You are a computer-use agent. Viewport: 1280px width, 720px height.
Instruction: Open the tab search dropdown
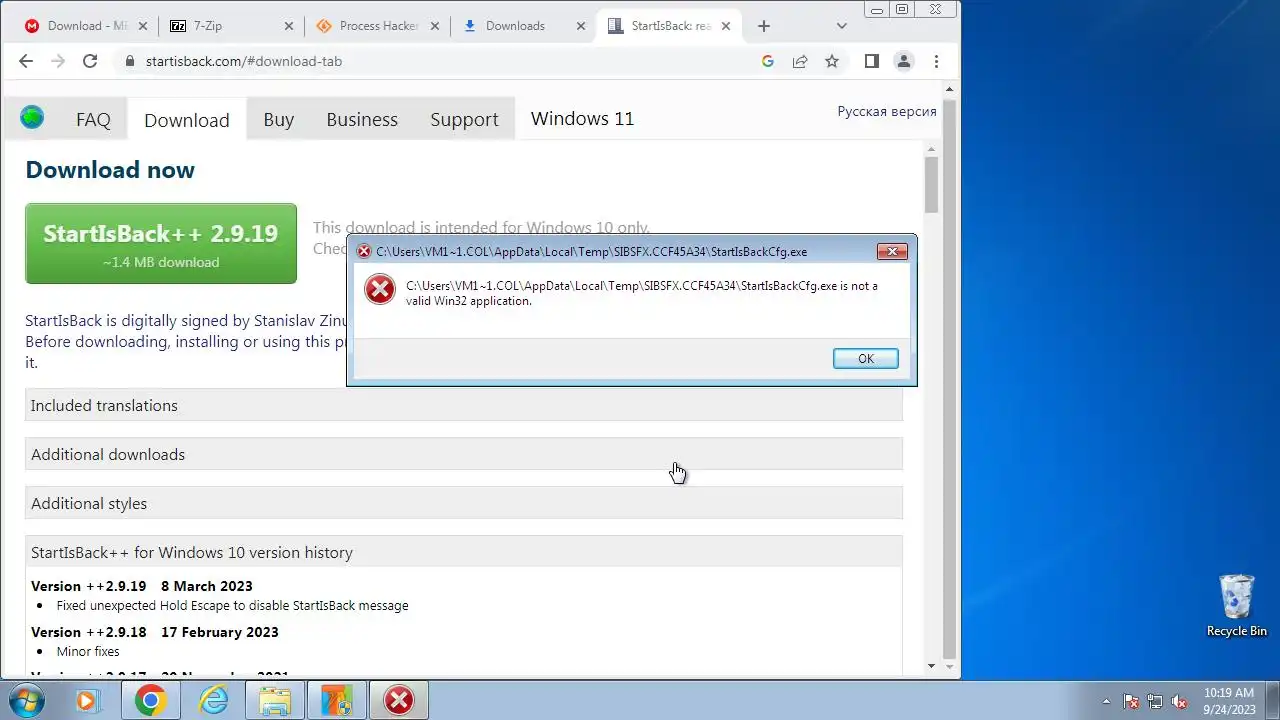pos(841,26)
